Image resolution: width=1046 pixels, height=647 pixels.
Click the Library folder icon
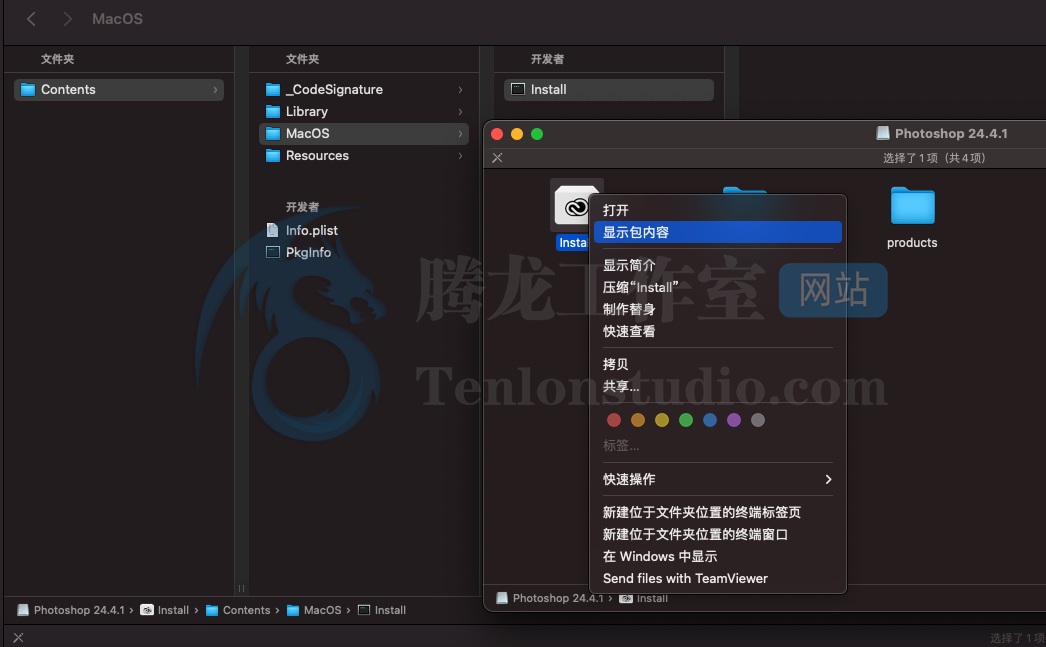pos(273,111)
